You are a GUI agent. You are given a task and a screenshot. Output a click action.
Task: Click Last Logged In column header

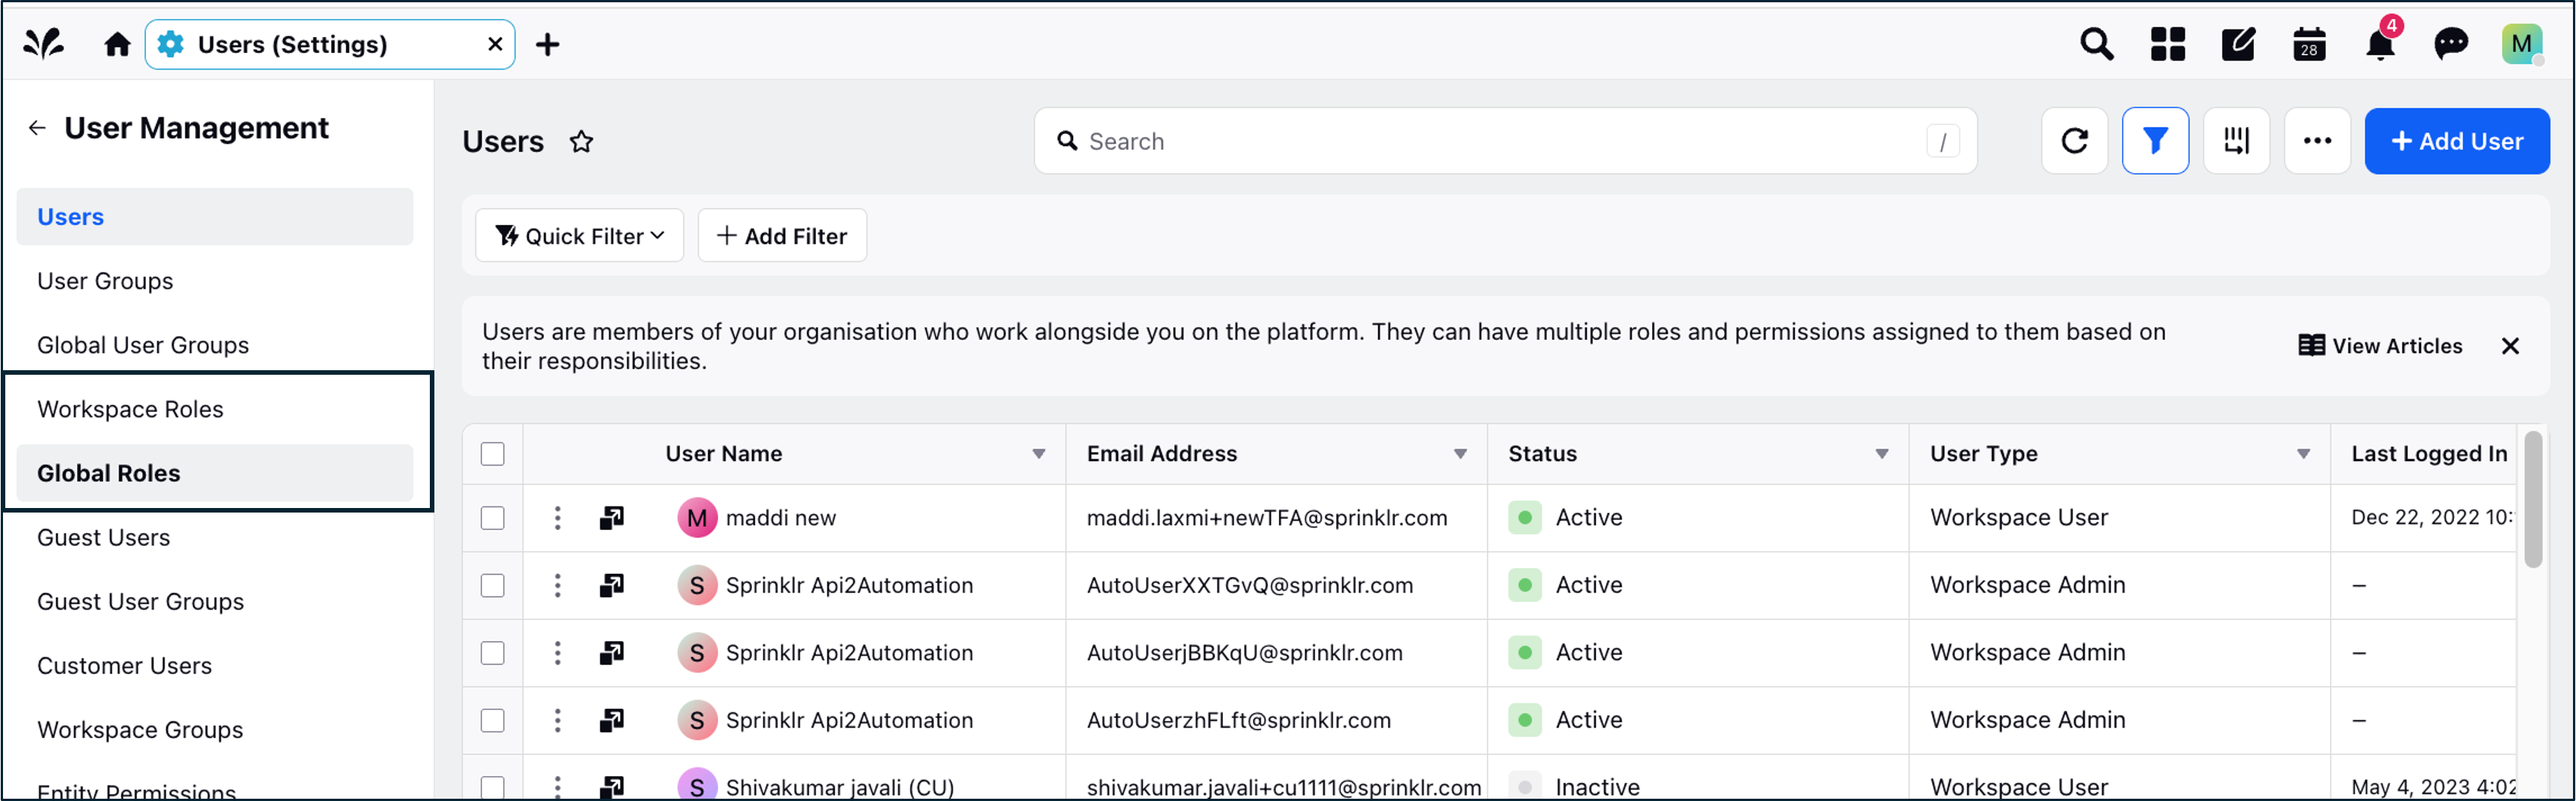pos(2428,454)
